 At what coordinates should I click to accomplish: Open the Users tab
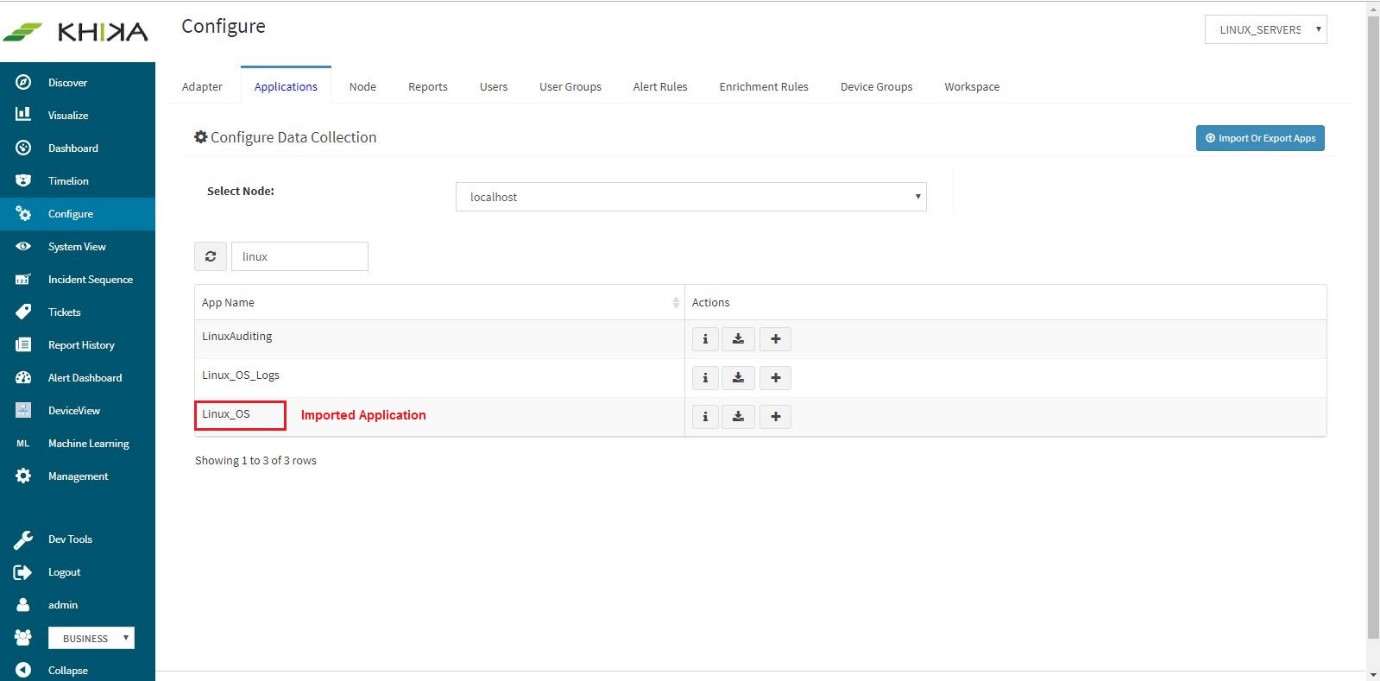coord(494,87)
